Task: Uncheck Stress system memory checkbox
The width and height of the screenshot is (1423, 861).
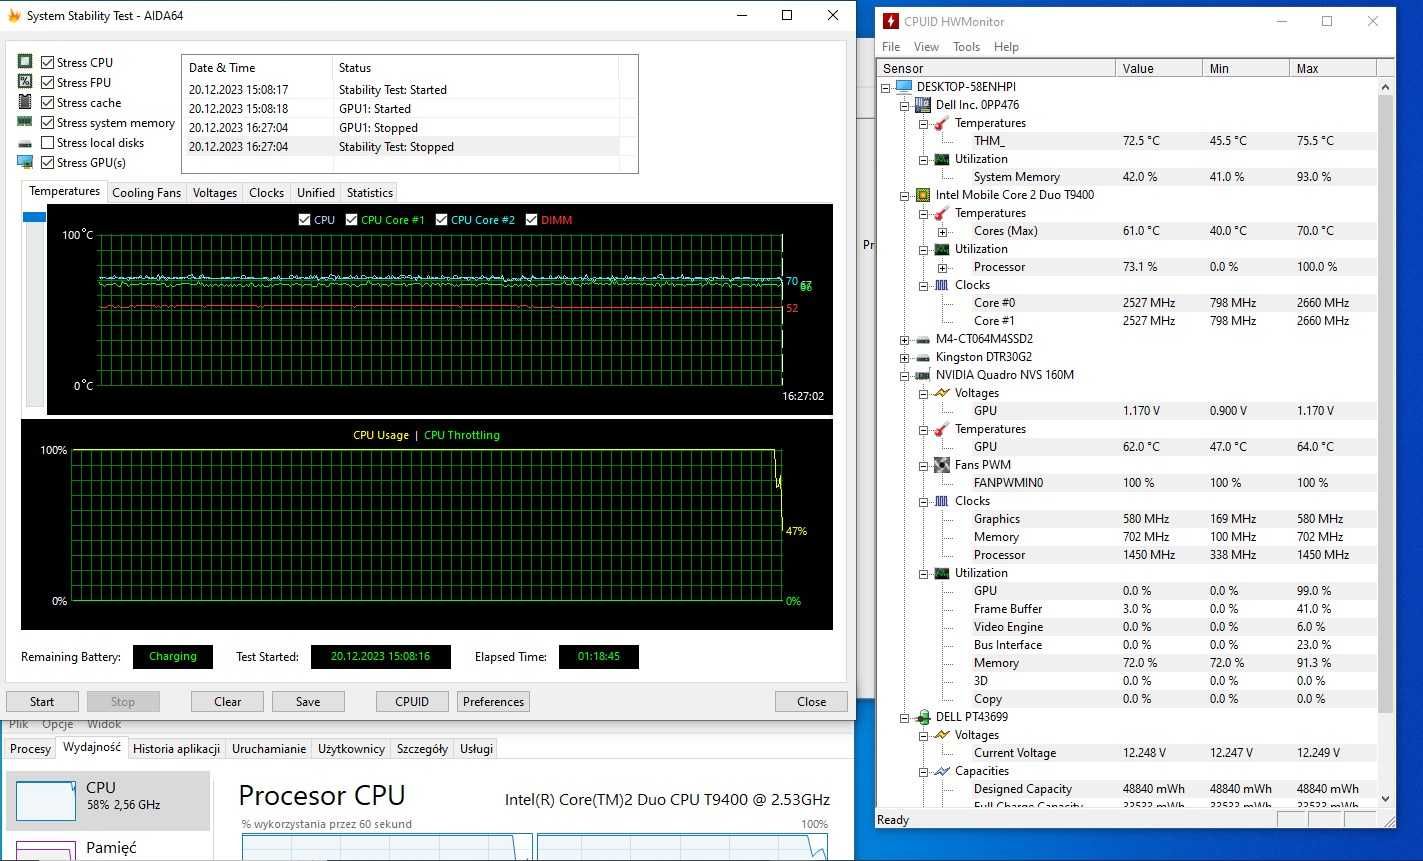Action: pos(47,122)
